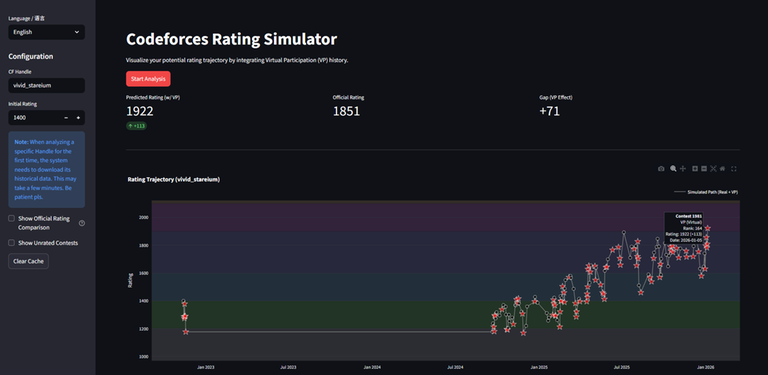Click the Jul 2023 x-axis label
Image resolution: width=768 pixels, height=375 pixels.
tap(288, 366)
